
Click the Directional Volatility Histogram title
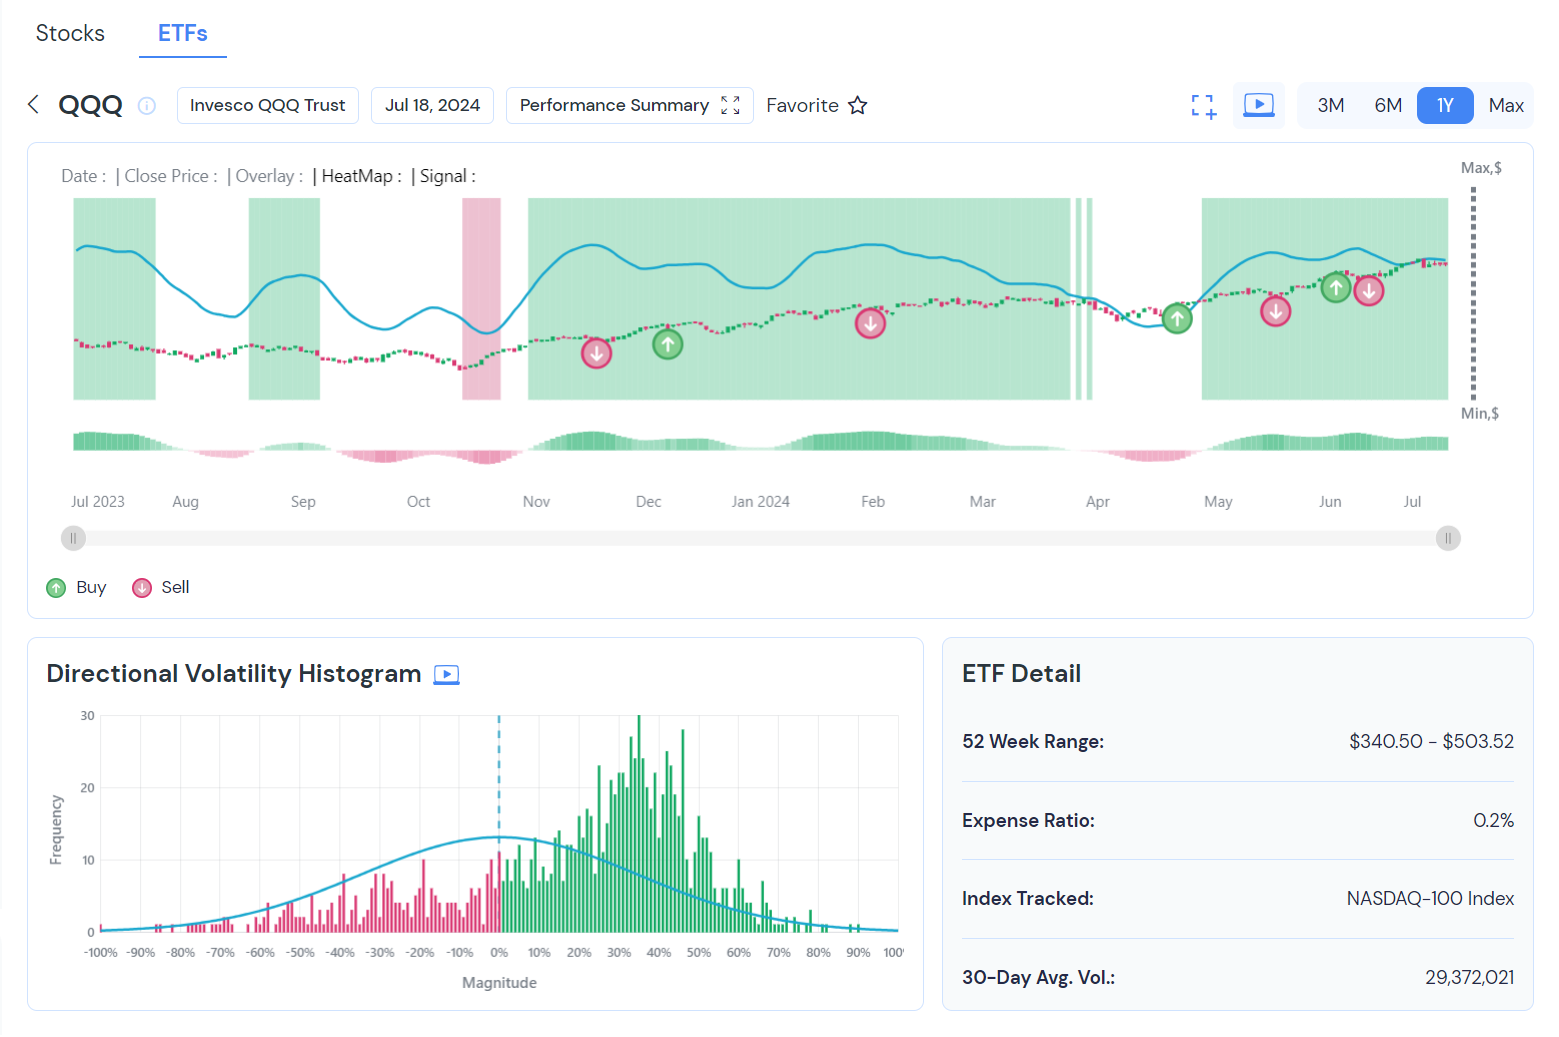234,674
